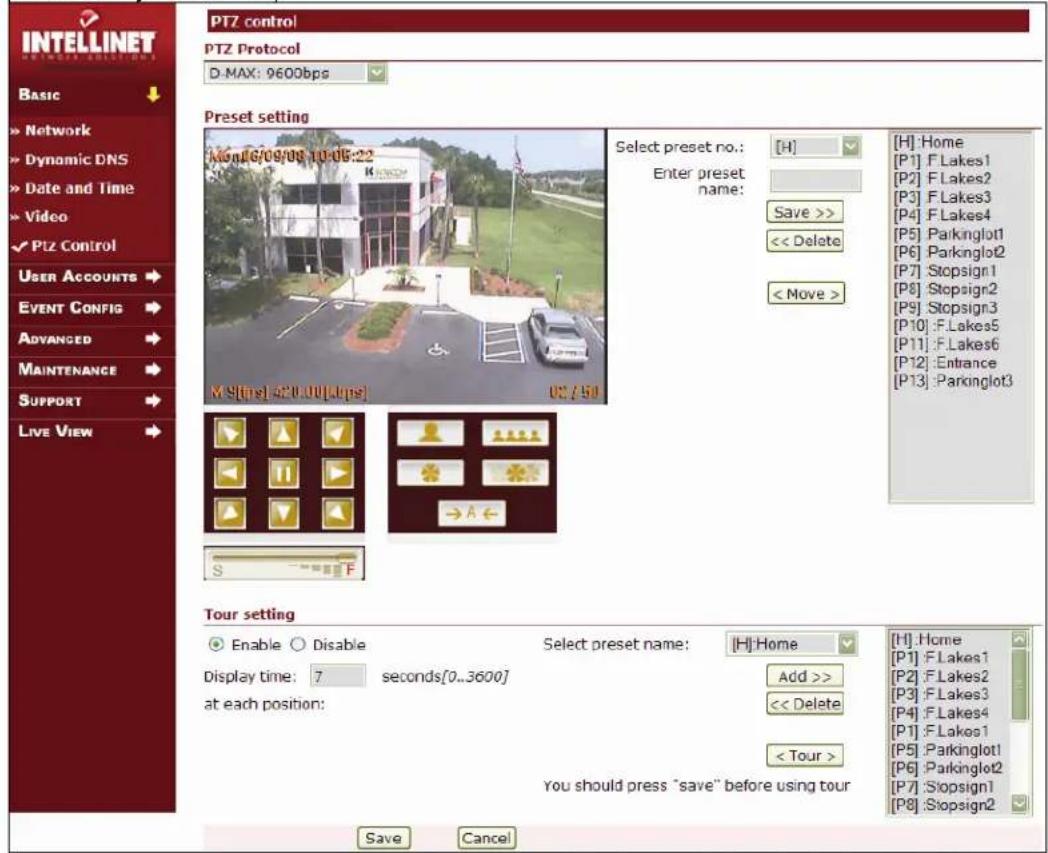Open the User Accounts section
Viewport: 1048px width, 853px height.
click(x=78, y=276)
